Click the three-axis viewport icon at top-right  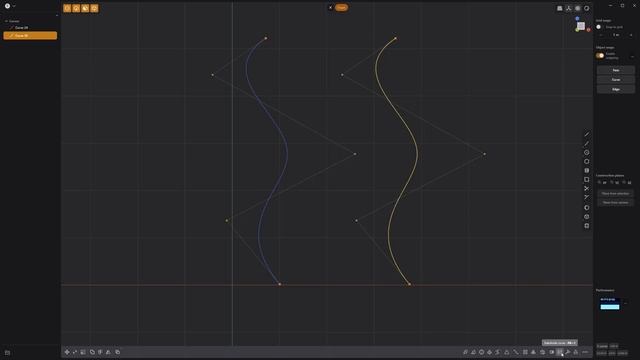[569, 8]
